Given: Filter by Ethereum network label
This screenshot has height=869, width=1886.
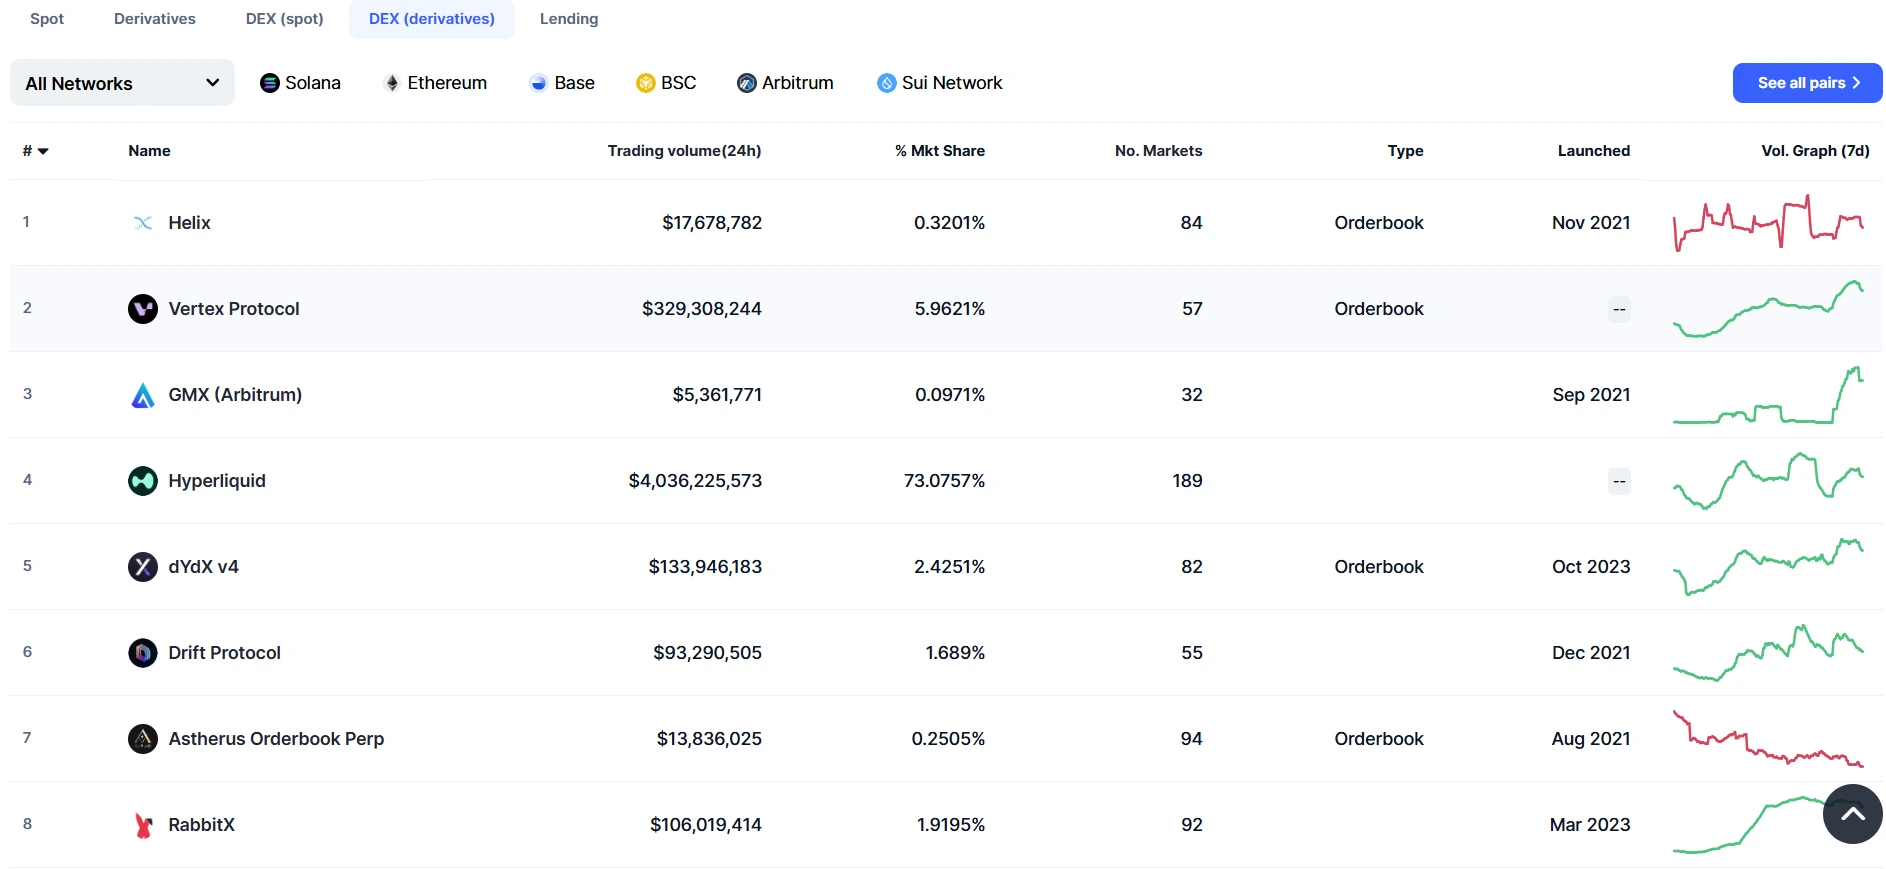Looking at the screenshot, I should pyautogui.click(x=447, y=83).
